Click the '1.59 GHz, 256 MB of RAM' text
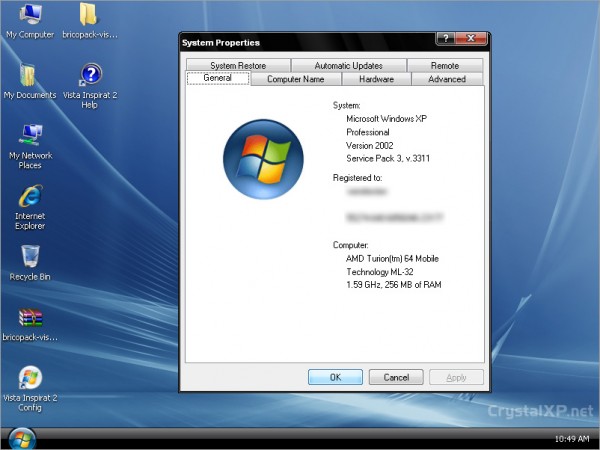The height and width of the screenshot is (450, 600). [x=394, y=285]
